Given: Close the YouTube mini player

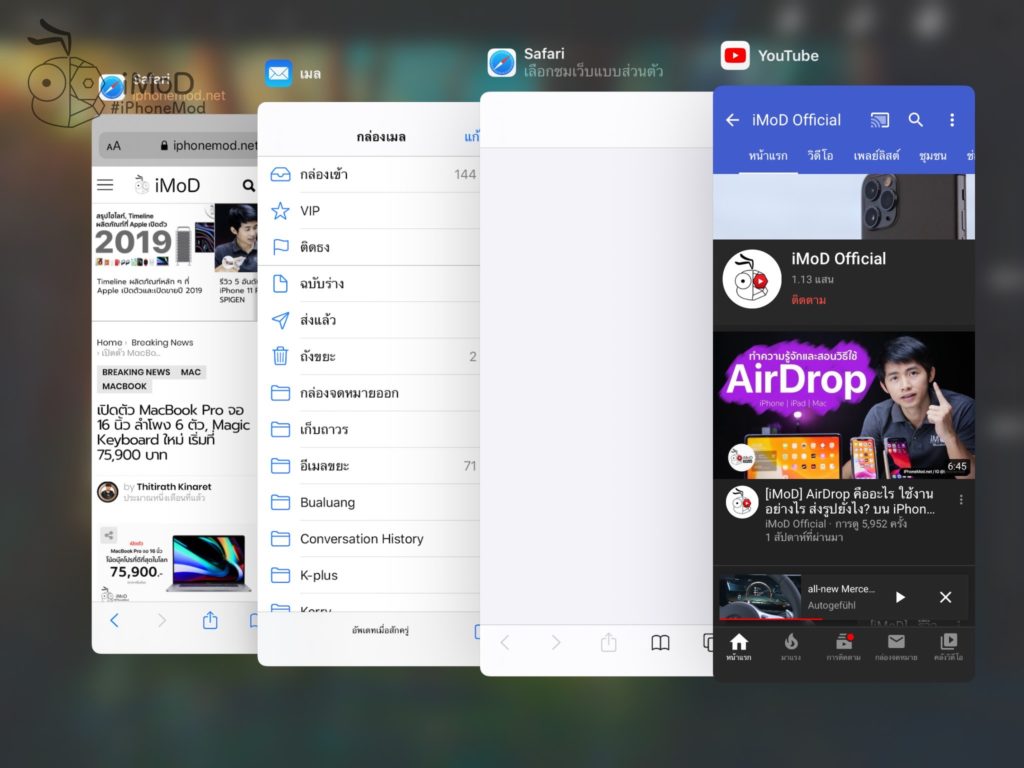Looking at the screenshot, I should pyautogui.click(x=945, y=597).
